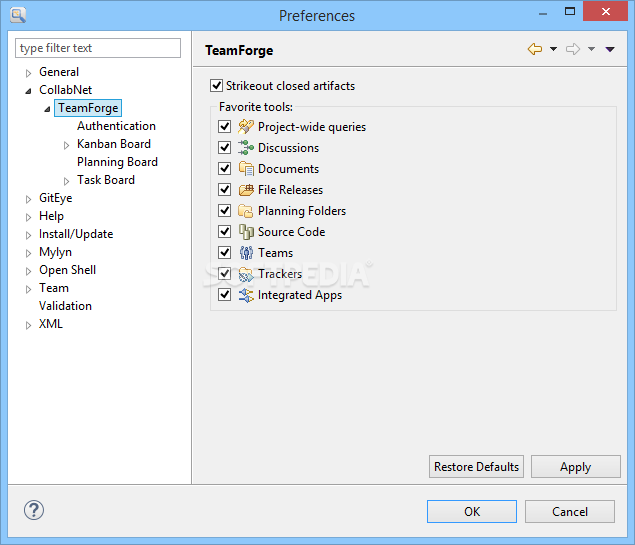This screenshot has width=635, height=545.
Task: Open the forward history dropdown arrow
Action: pos(591,49)
